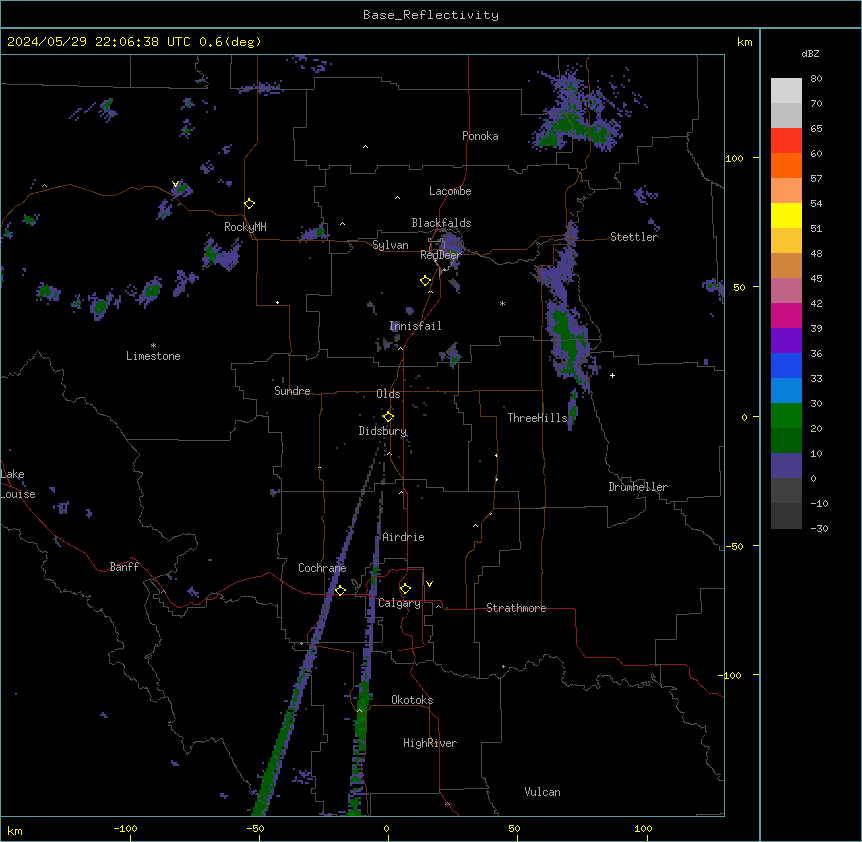
Task: Click the 57 value label in the dBZ legend
Action: pyautogui.click(x=816, y=178)
